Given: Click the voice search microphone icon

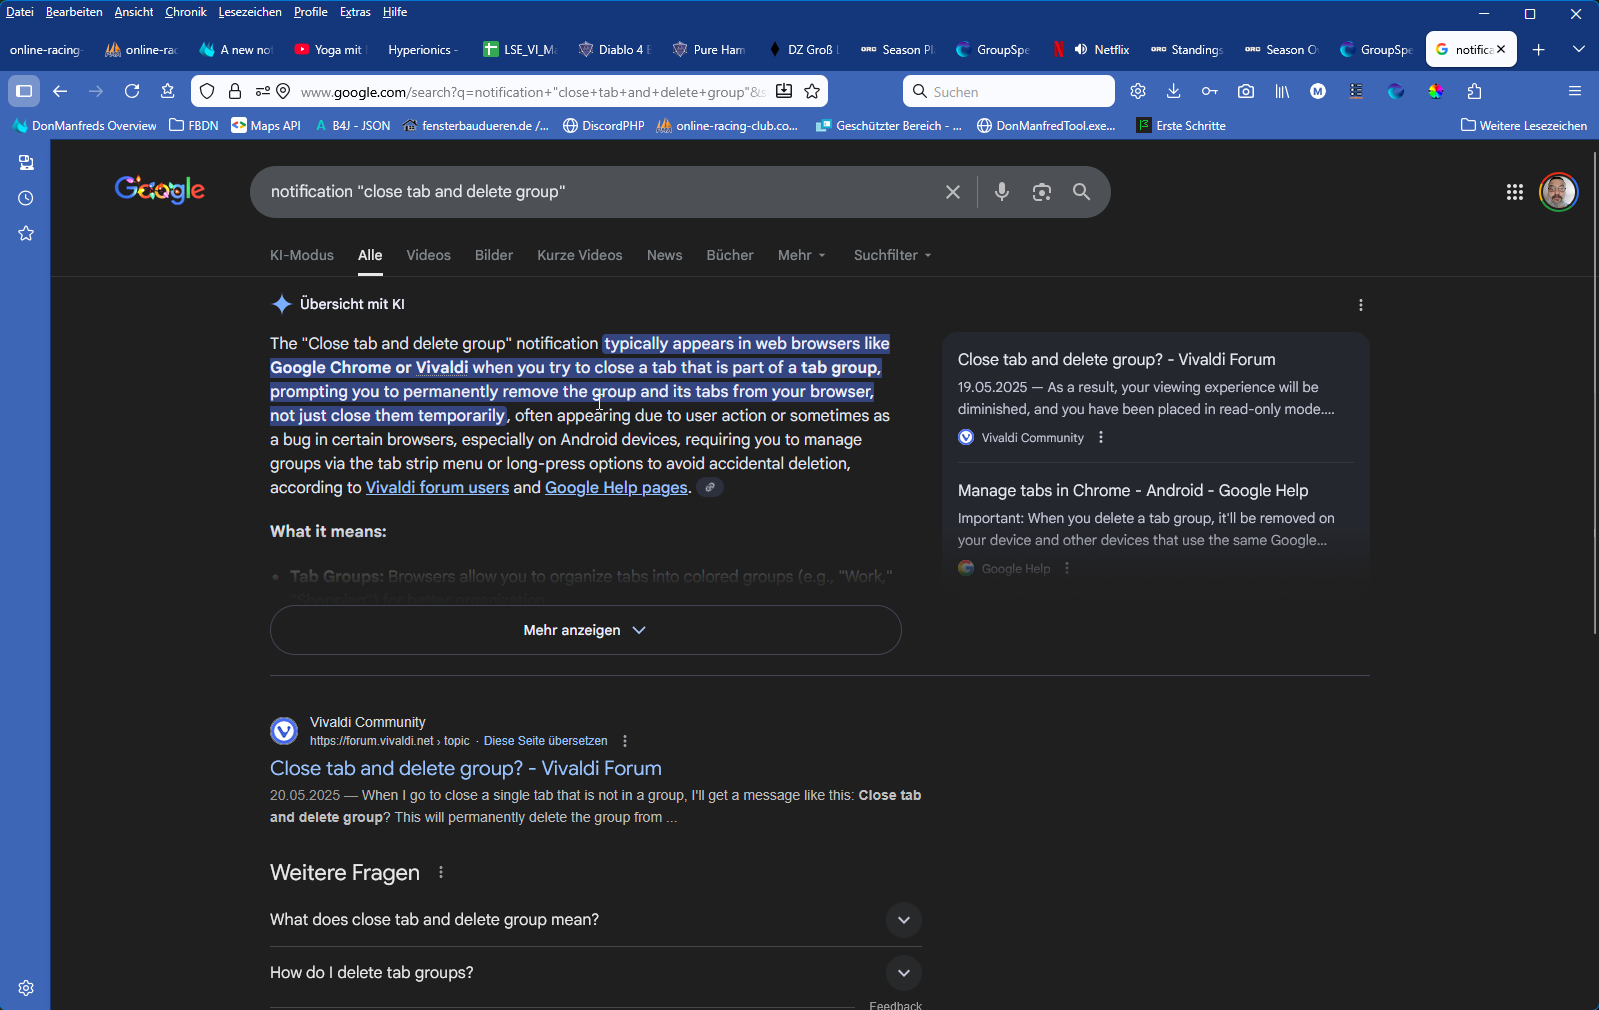Looking at the screenshot, I should point(1001,192).
